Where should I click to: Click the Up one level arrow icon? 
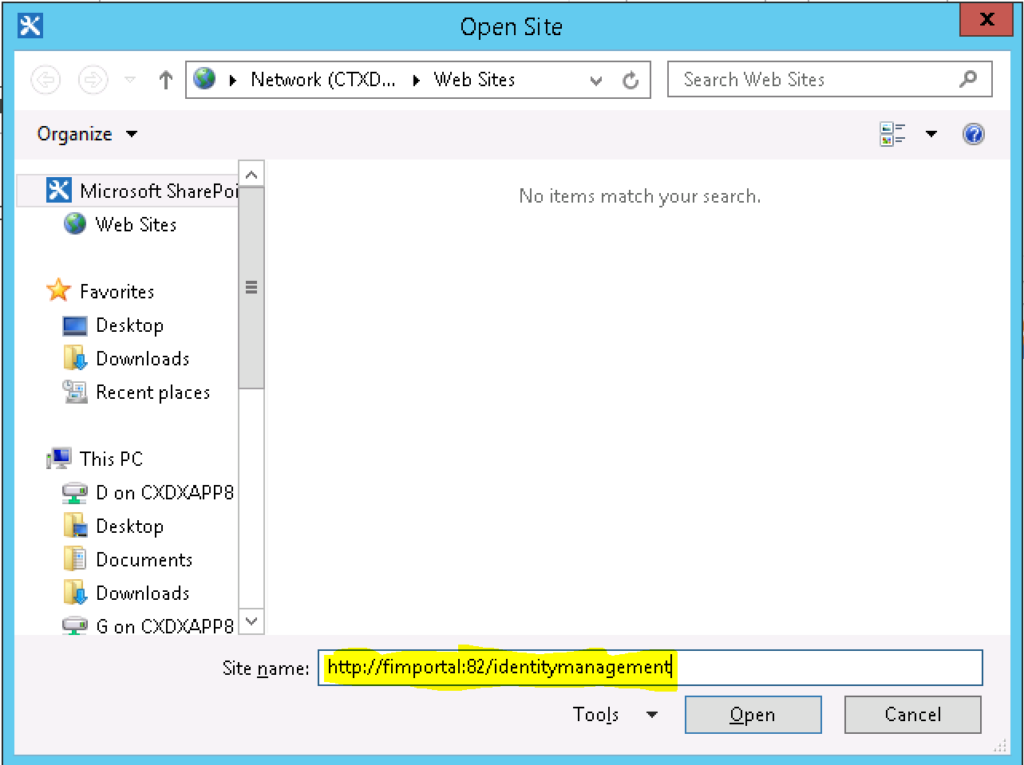click(x=166, y=80)
